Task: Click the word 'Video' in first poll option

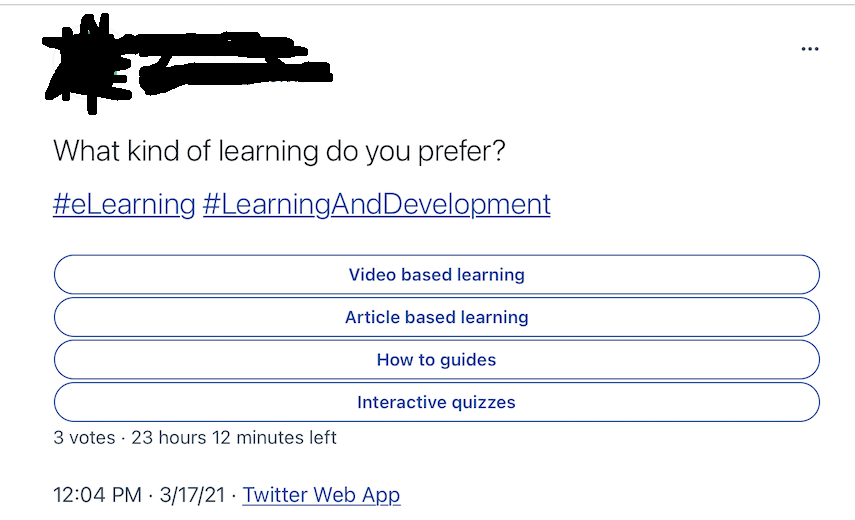Action: [x=372, y=275]
